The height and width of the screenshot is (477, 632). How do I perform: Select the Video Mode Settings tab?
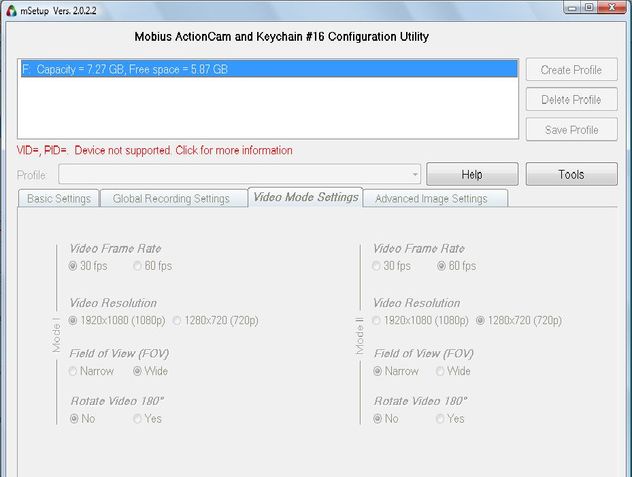(306, 197)
